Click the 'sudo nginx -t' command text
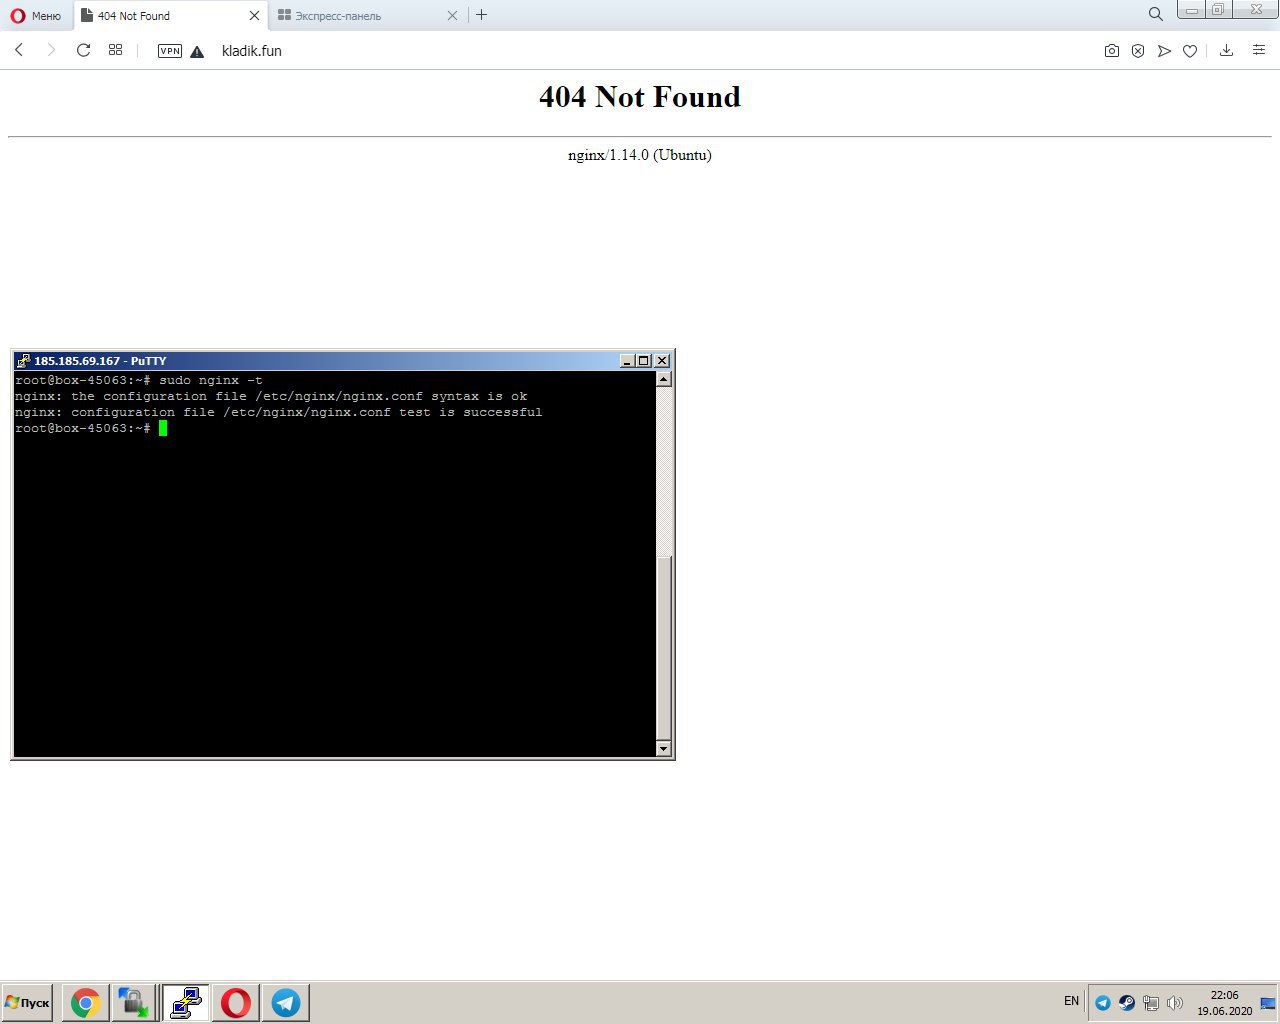The image size is (1280, 1024). pos(211,380)
